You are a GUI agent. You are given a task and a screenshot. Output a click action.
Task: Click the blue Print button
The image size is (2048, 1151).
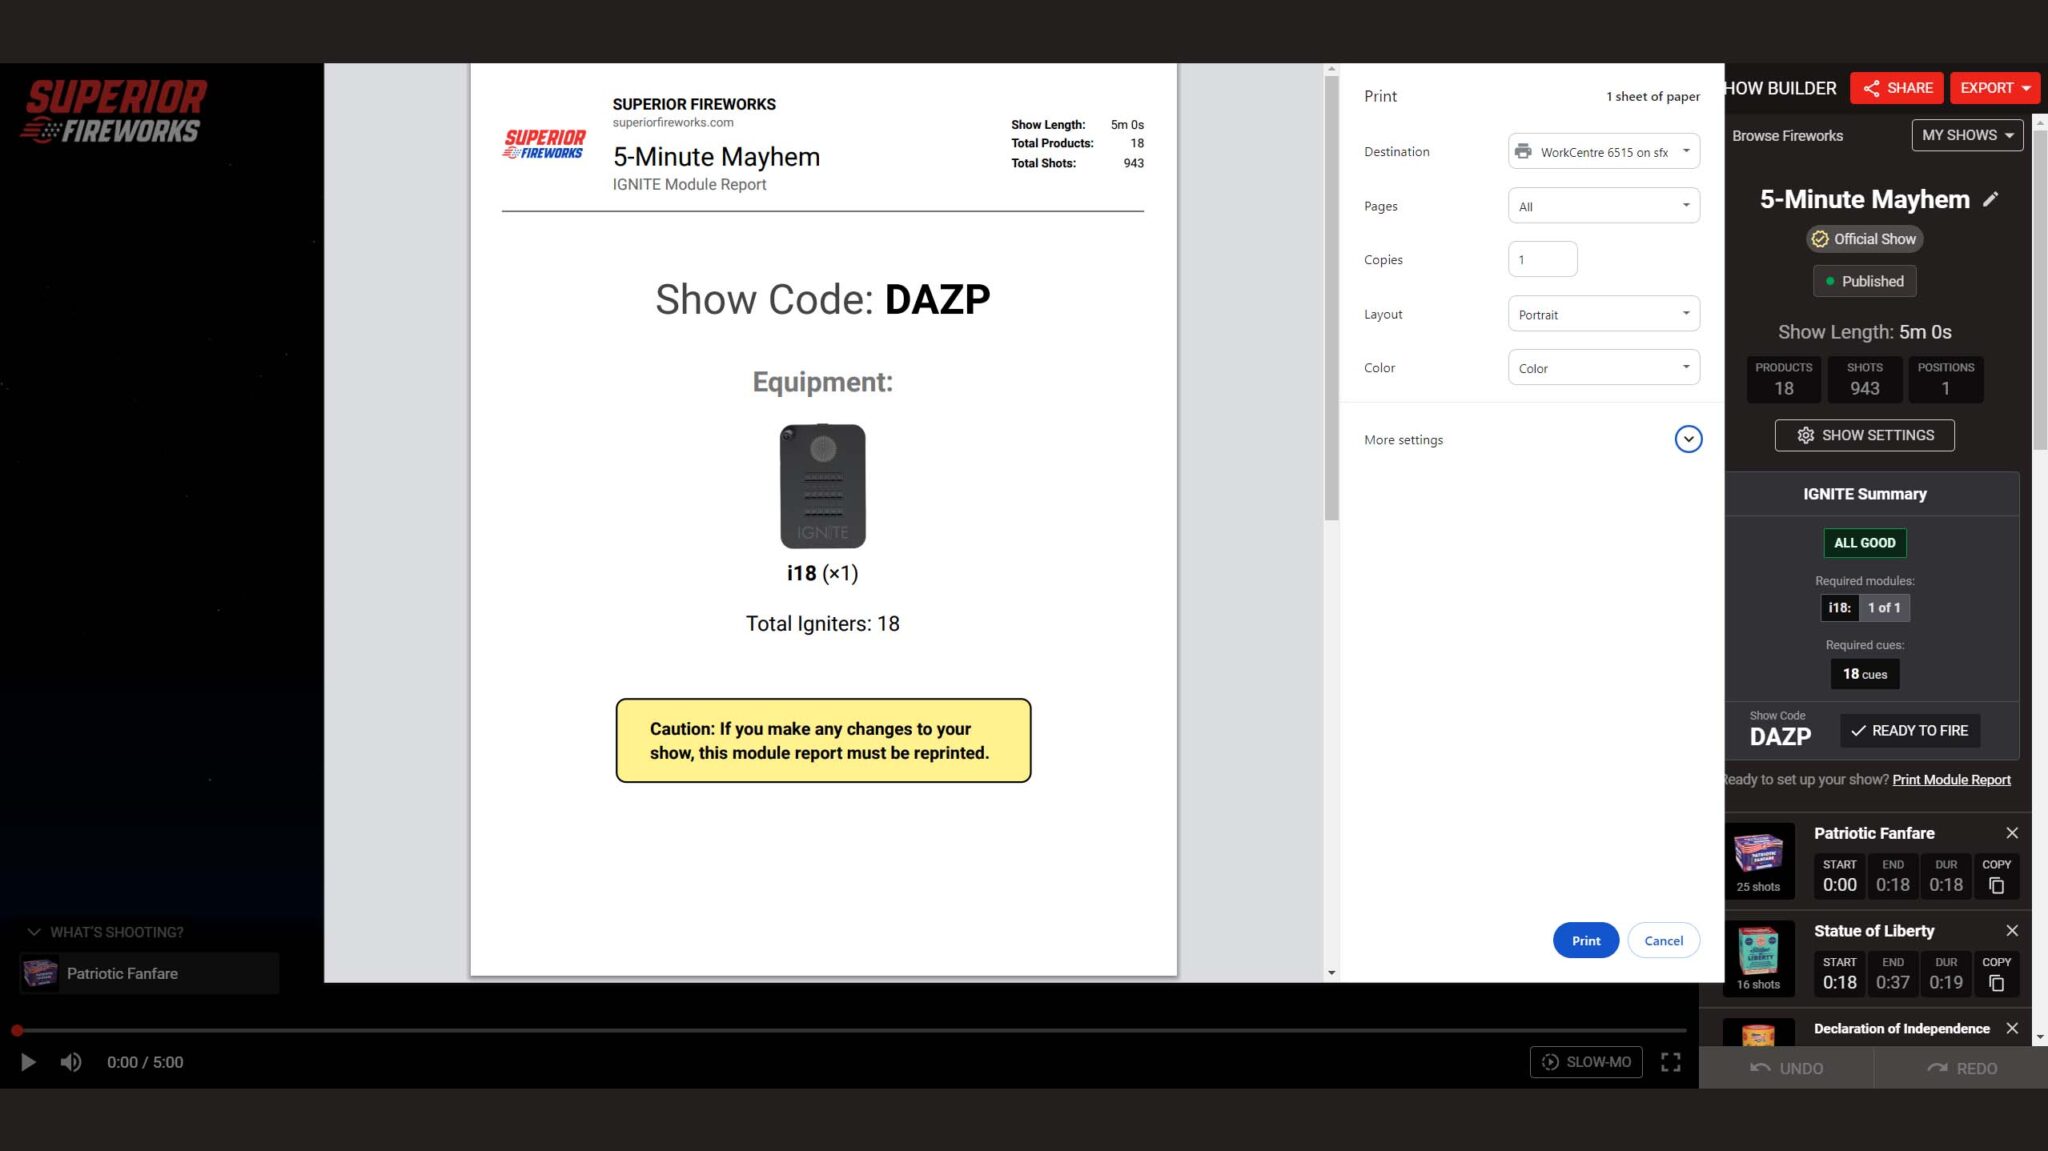[x=1585, y=940]
